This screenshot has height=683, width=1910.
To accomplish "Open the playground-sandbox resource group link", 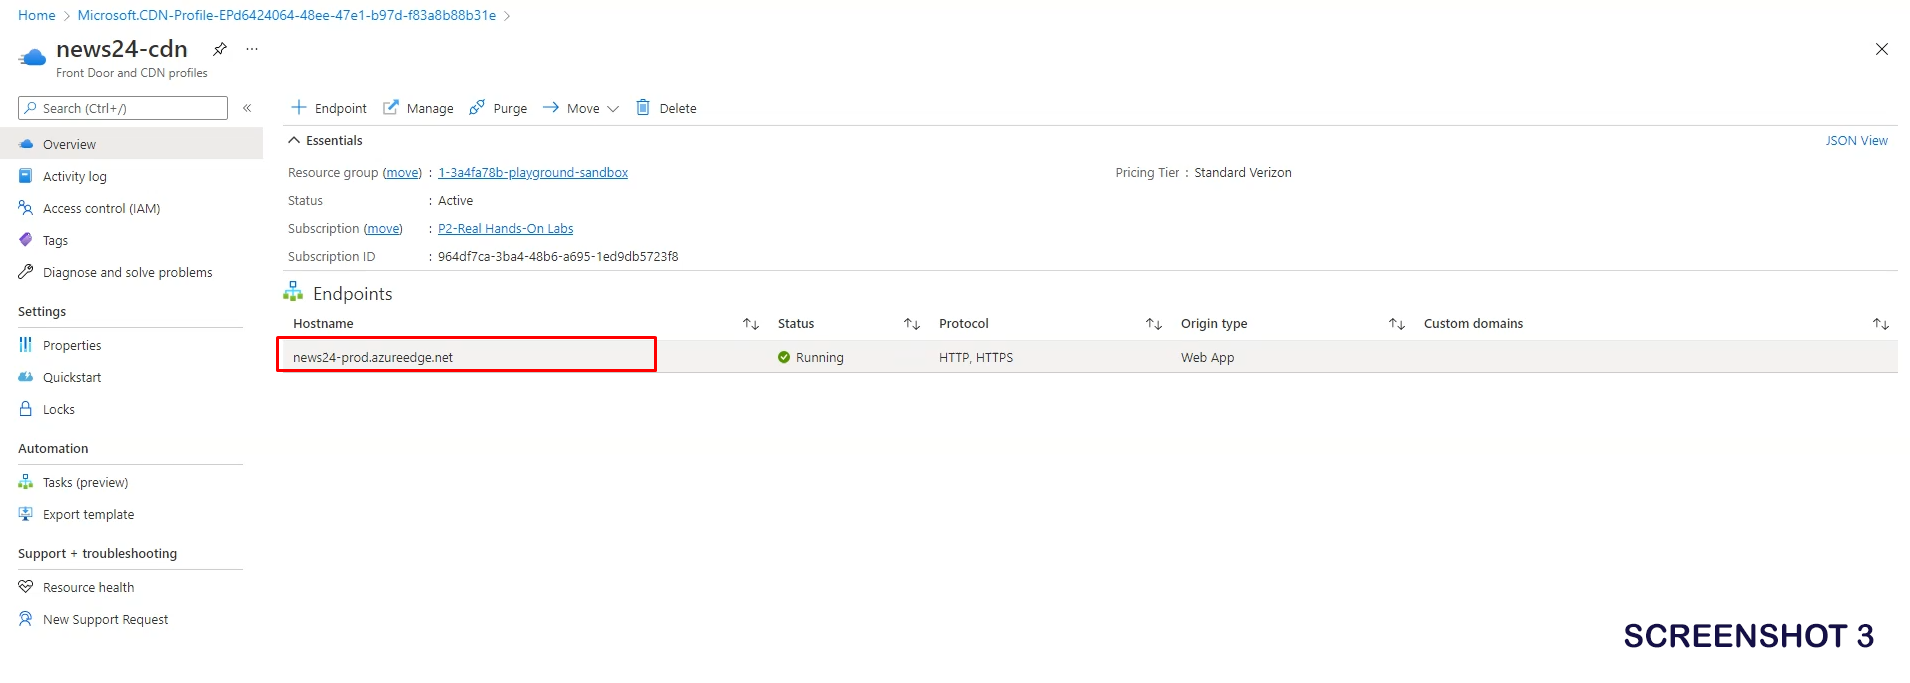I will tap(533, 173).
